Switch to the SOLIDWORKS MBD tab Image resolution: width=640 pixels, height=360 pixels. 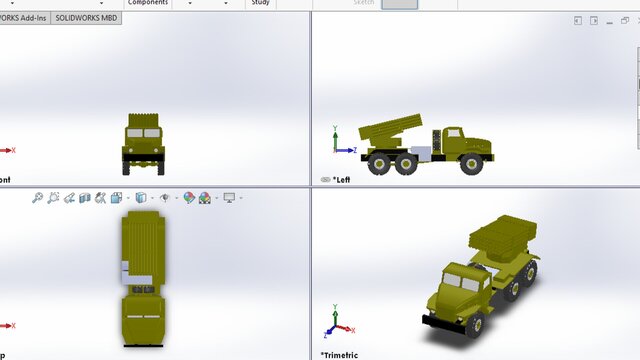(86, 18)
